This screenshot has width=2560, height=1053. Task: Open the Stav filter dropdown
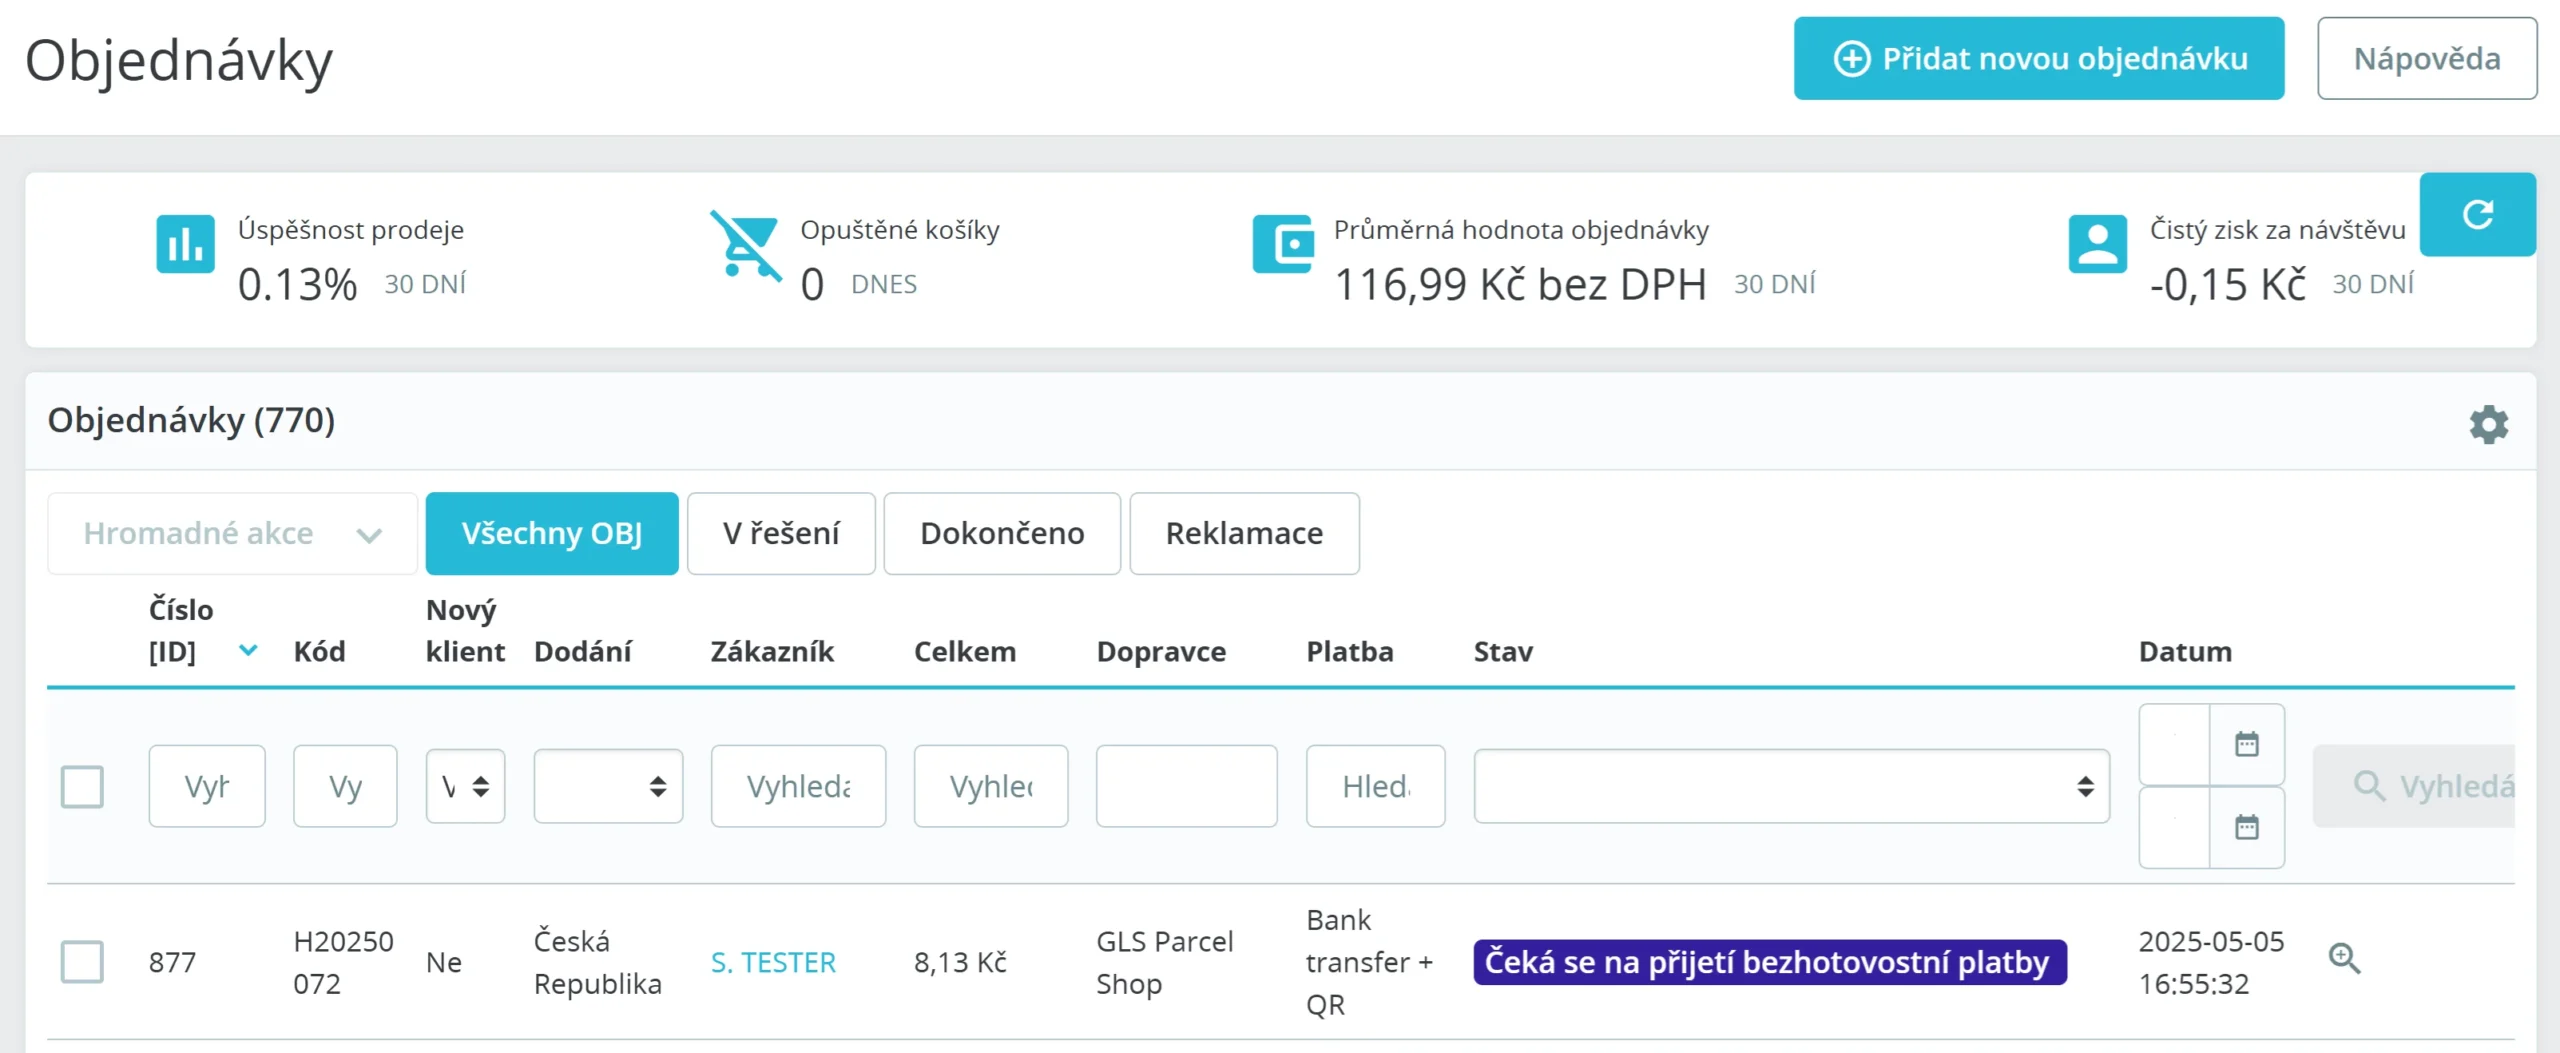tap(1790, 786)
